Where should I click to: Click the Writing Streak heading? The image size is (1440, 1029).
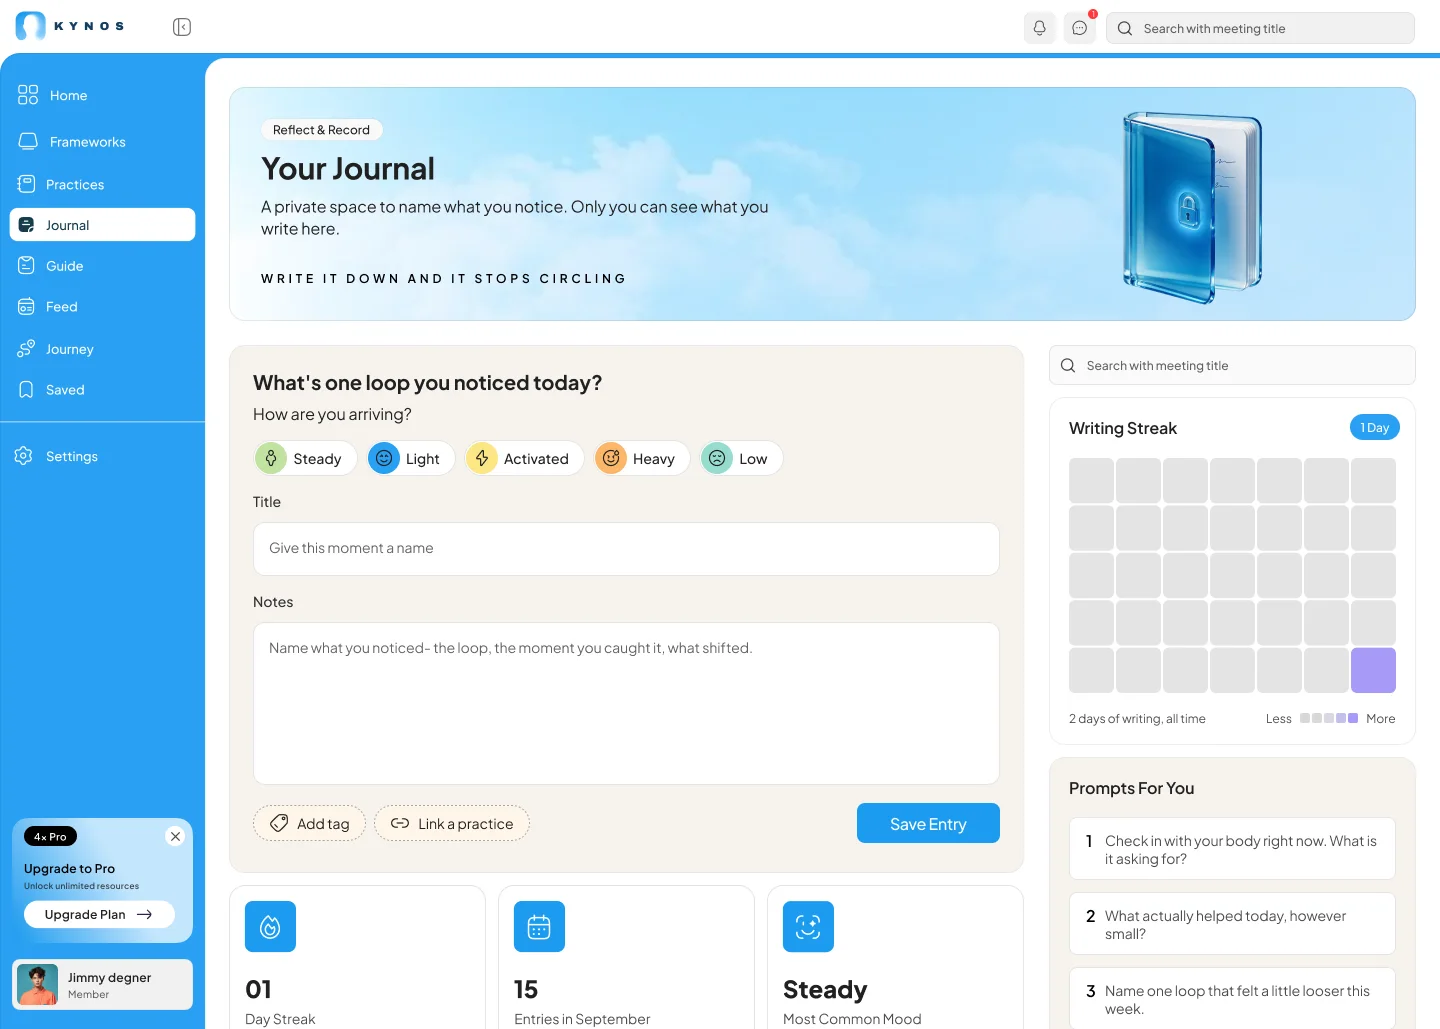pyautogui.click(x=1122, y=428)
